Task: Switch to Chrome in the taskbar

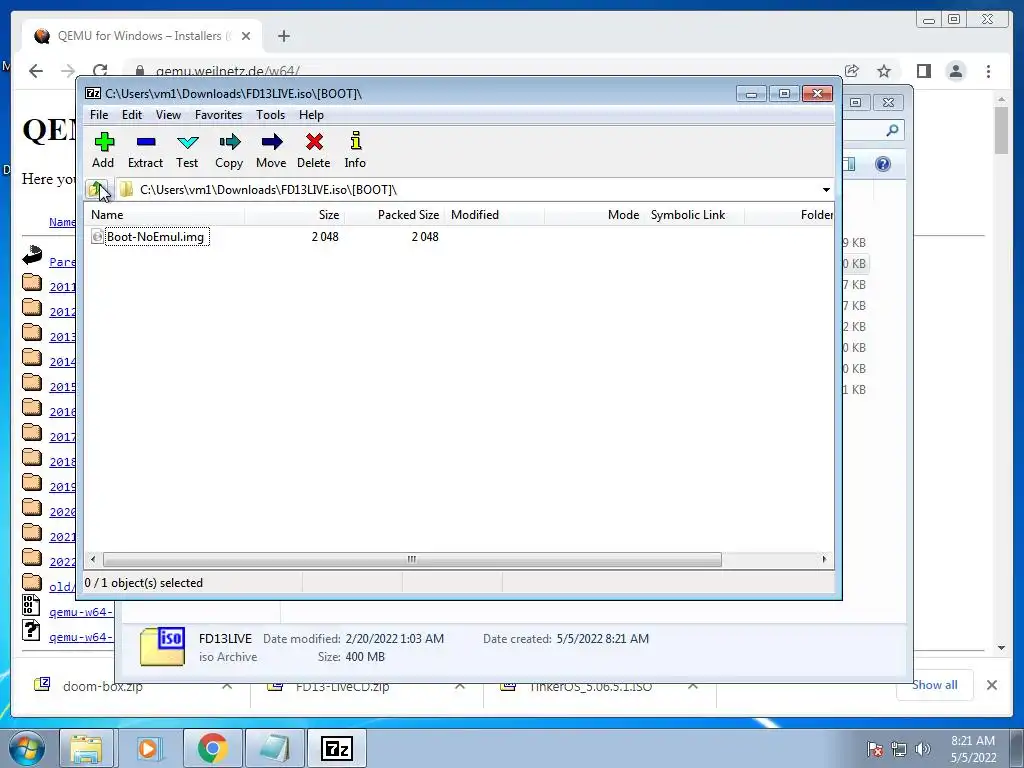Action: point(212,748)
